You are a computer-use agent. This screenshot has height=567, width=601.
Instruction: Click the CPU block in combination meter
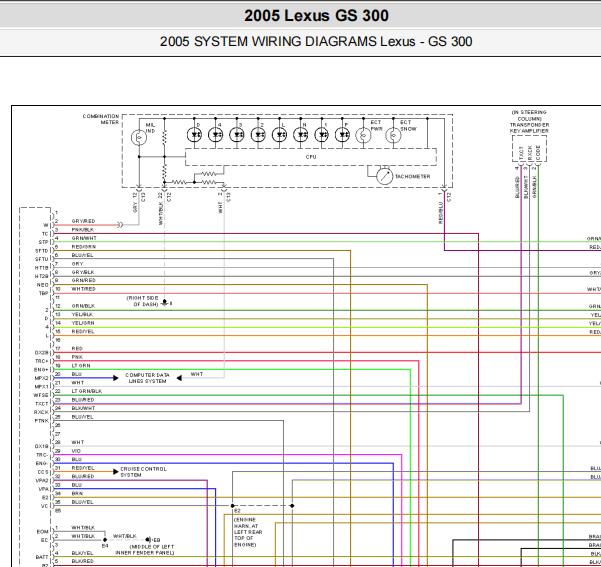click(x=311, y=157)
